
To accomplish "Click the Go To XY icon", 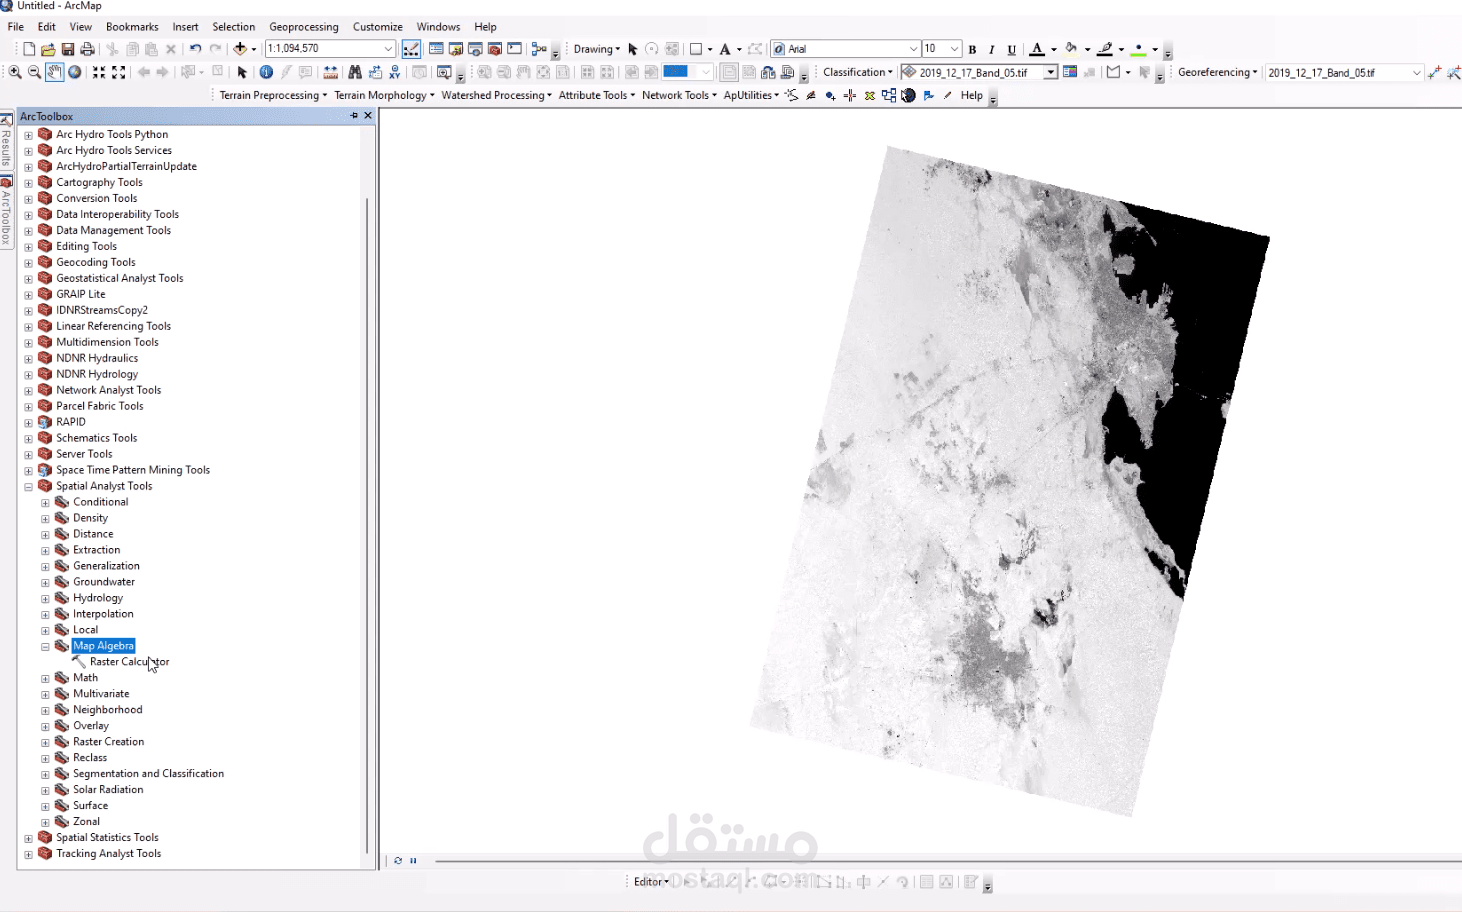I will pos(395,72).
